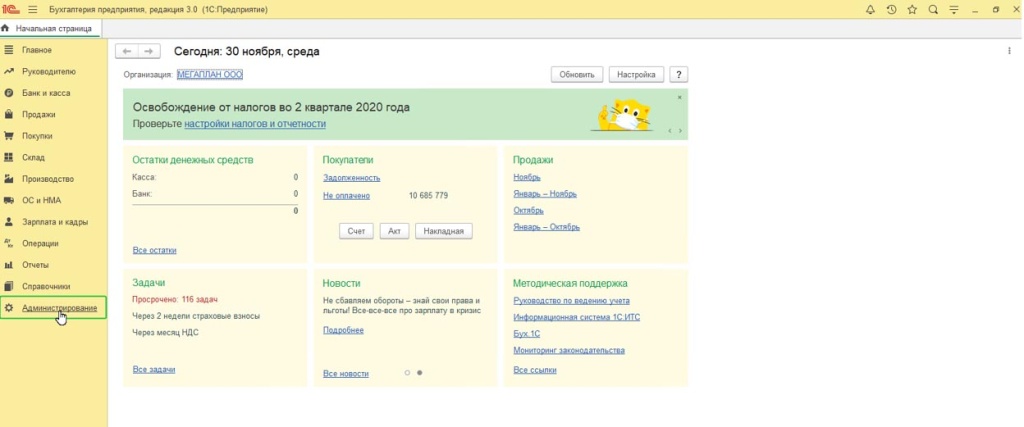Open the Банк и касса section
1024x427 pixels.
click(x=45, y=93)
